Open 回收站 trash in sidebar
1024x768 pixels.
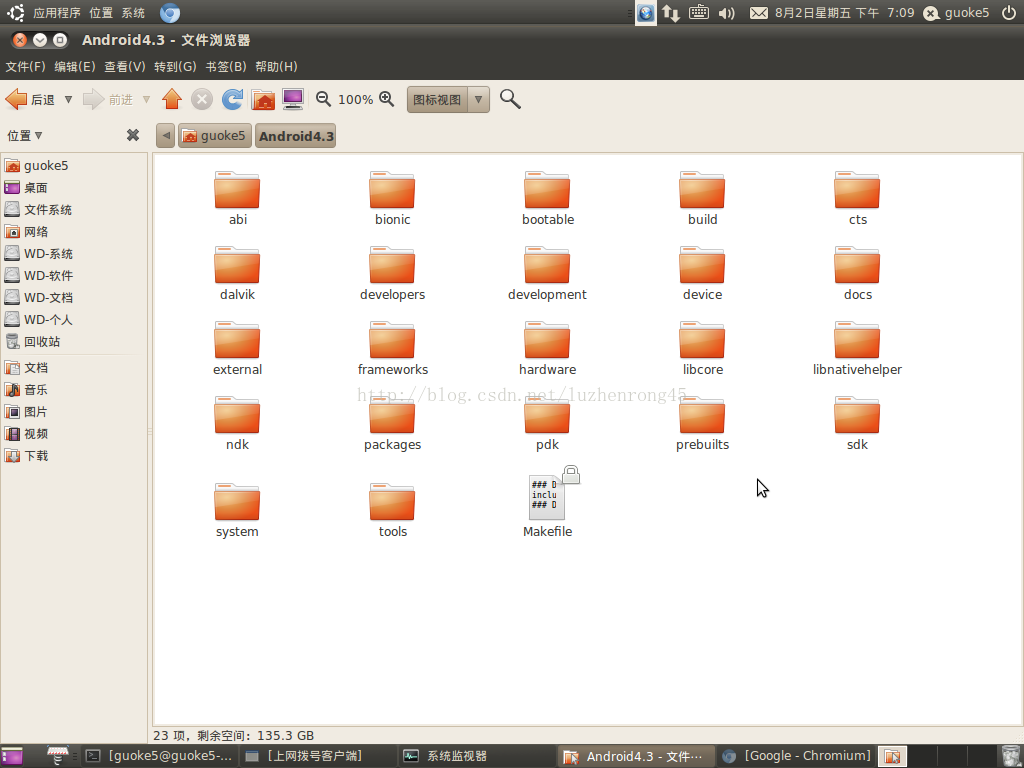(32, 342)
